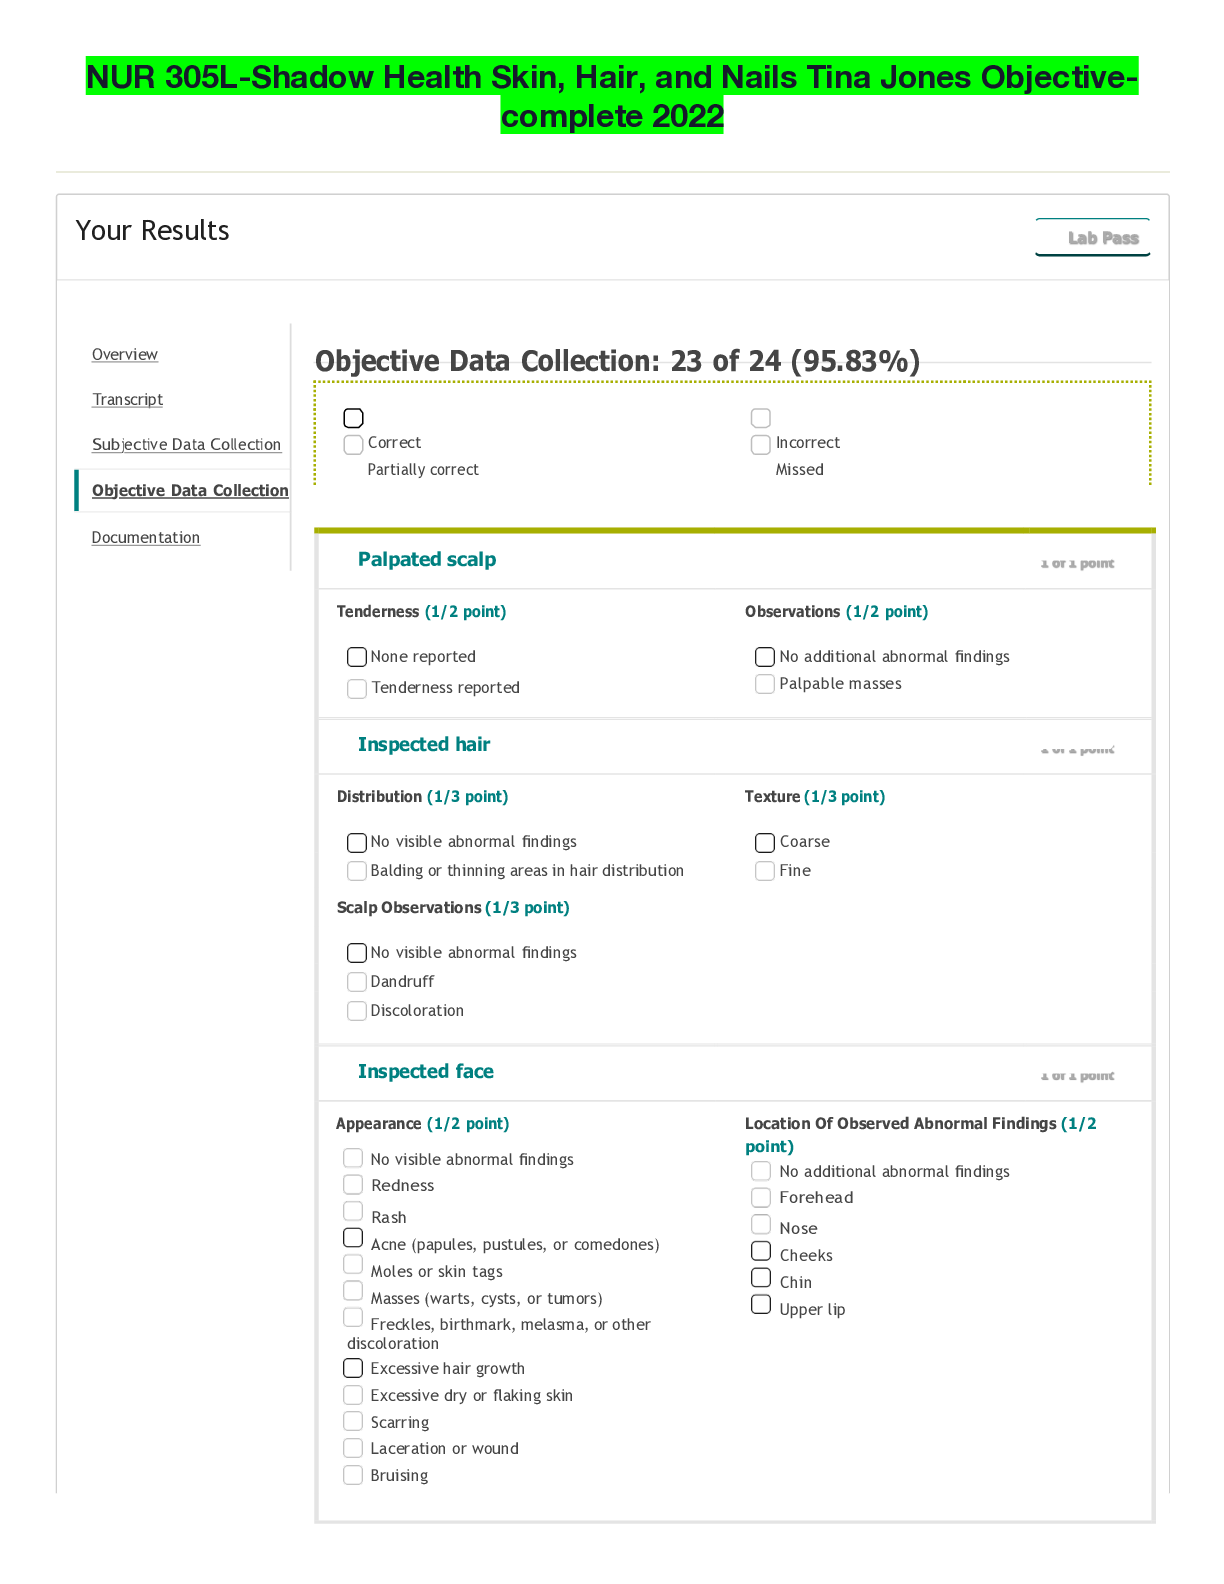Tick the Forehead location checkbox
Image resolution: width=1224 pixels, height=1584 pixels.
coord(761,1198)
